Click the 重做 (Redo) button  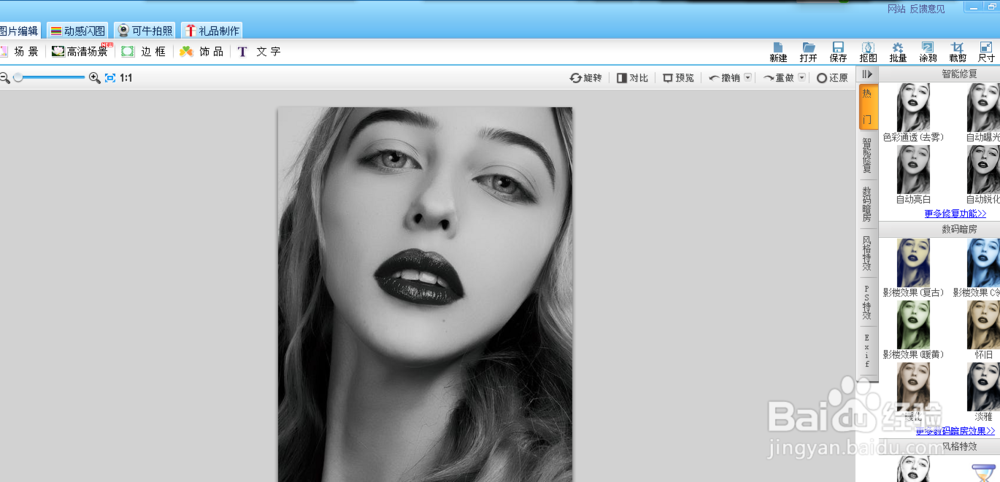click(x=779, y=78)
